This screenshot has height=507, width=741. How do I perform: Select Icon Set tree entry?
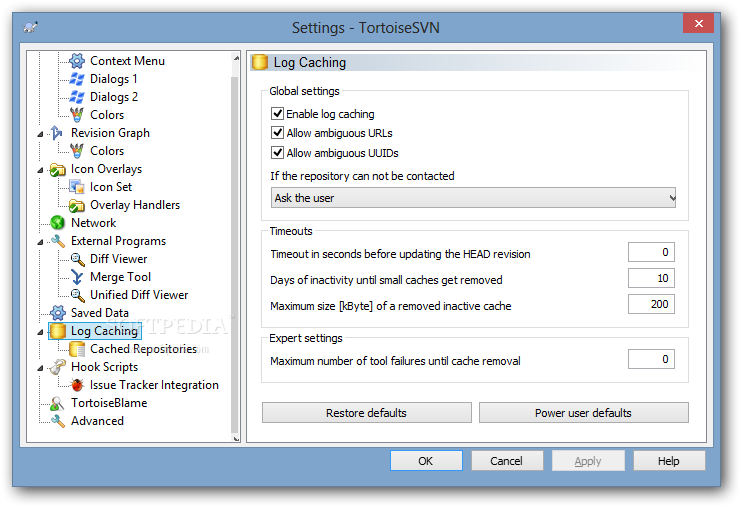[111, 187]
